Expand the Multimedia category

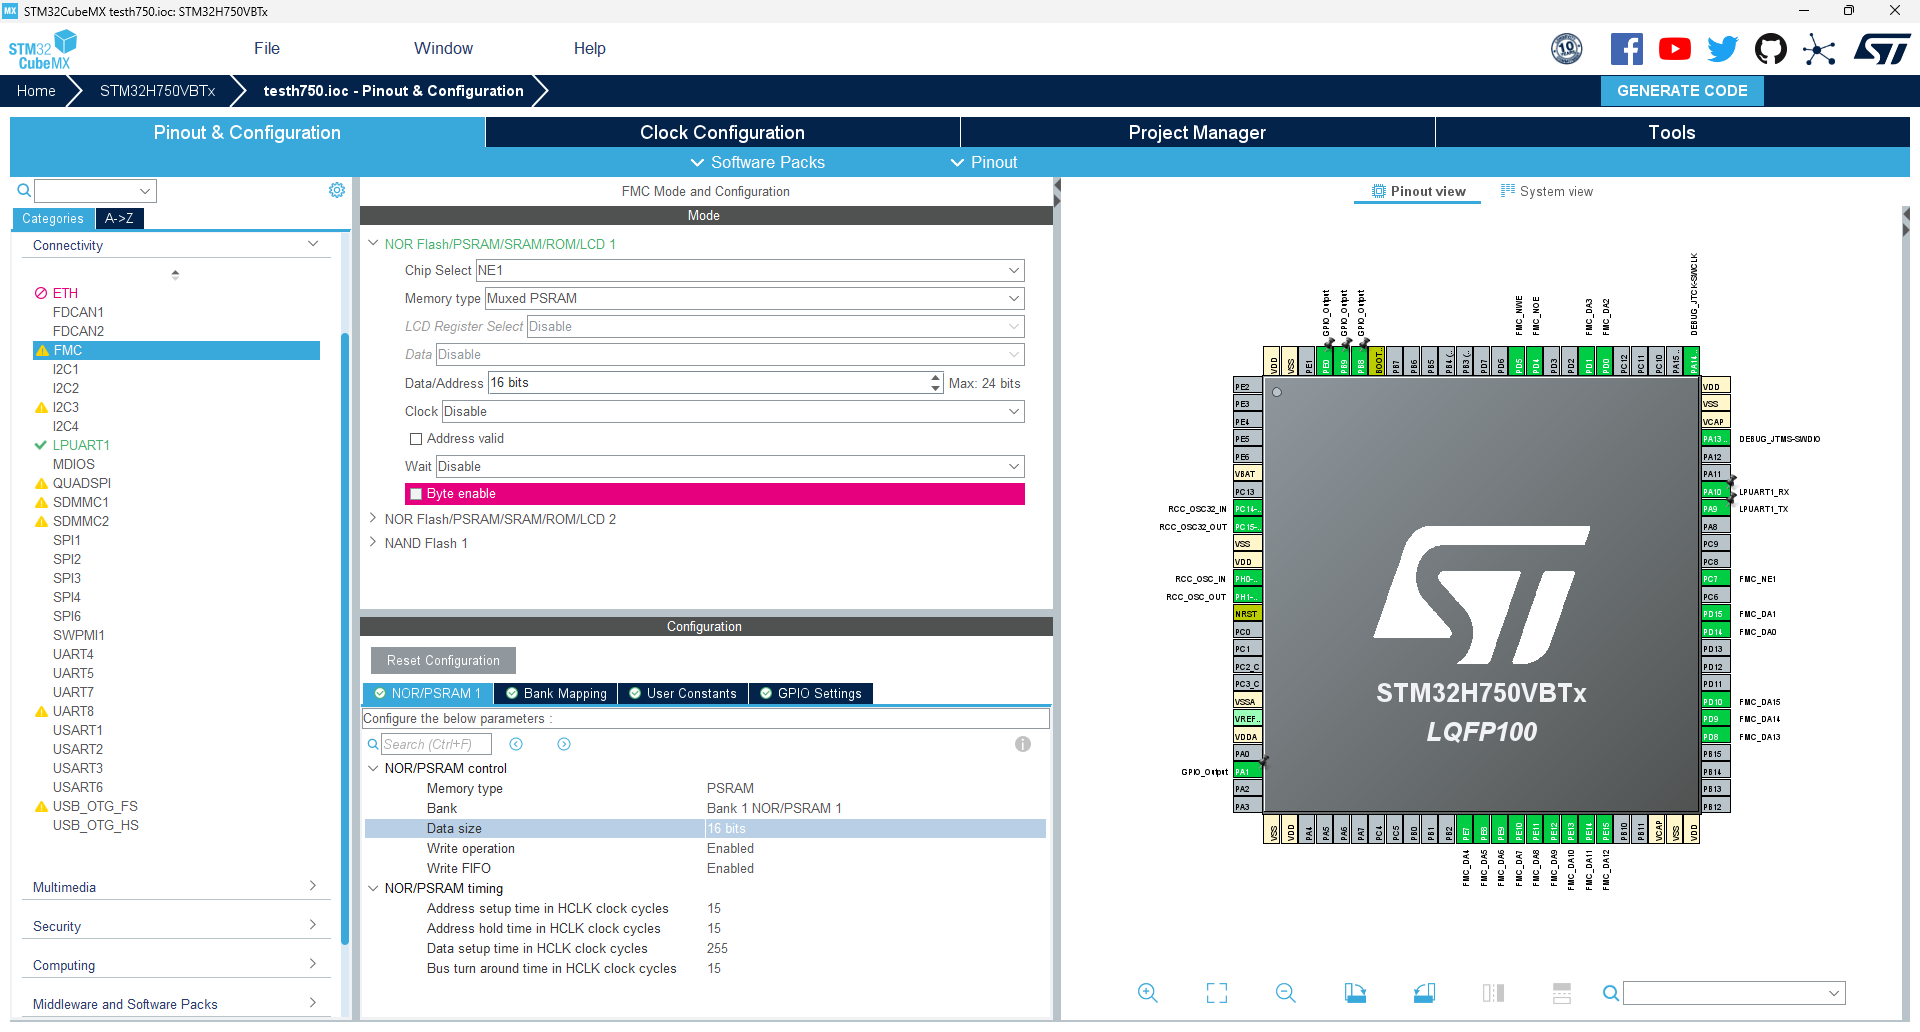[x=313, y=886]
